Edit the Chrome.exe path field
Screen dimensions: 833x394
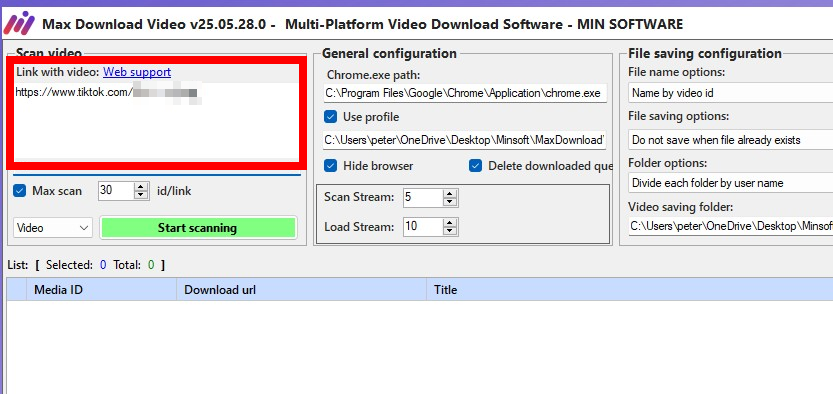(465, 93)
